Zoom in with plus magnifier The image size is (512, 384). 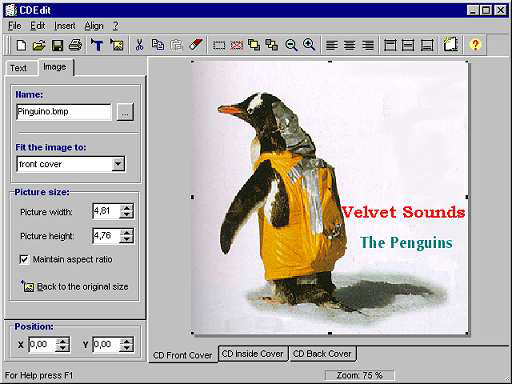click(309, 45)
